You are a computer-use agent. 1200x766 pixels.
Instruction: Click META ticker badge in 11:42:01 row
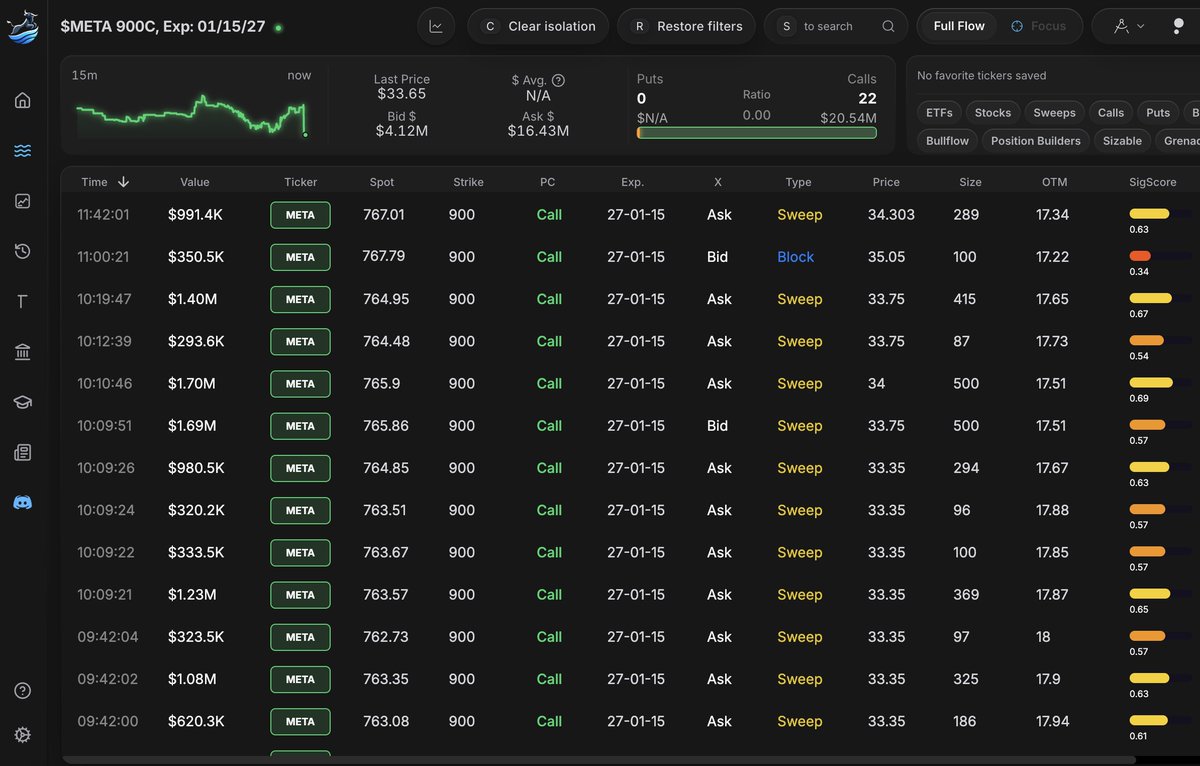(300, 215)
